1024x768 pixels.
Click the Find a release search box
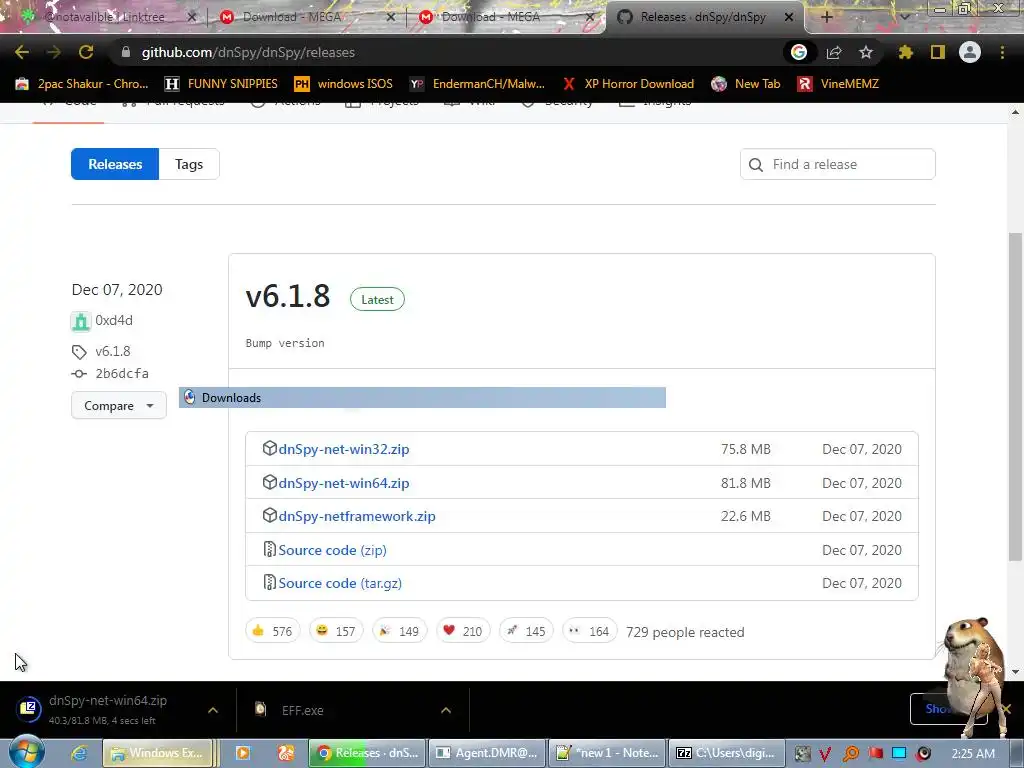(838, 164)
